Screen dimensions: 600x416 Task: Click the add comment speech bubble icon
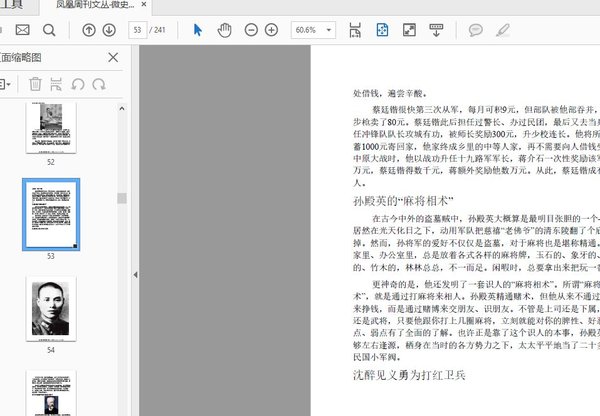[x=476, y=31]
